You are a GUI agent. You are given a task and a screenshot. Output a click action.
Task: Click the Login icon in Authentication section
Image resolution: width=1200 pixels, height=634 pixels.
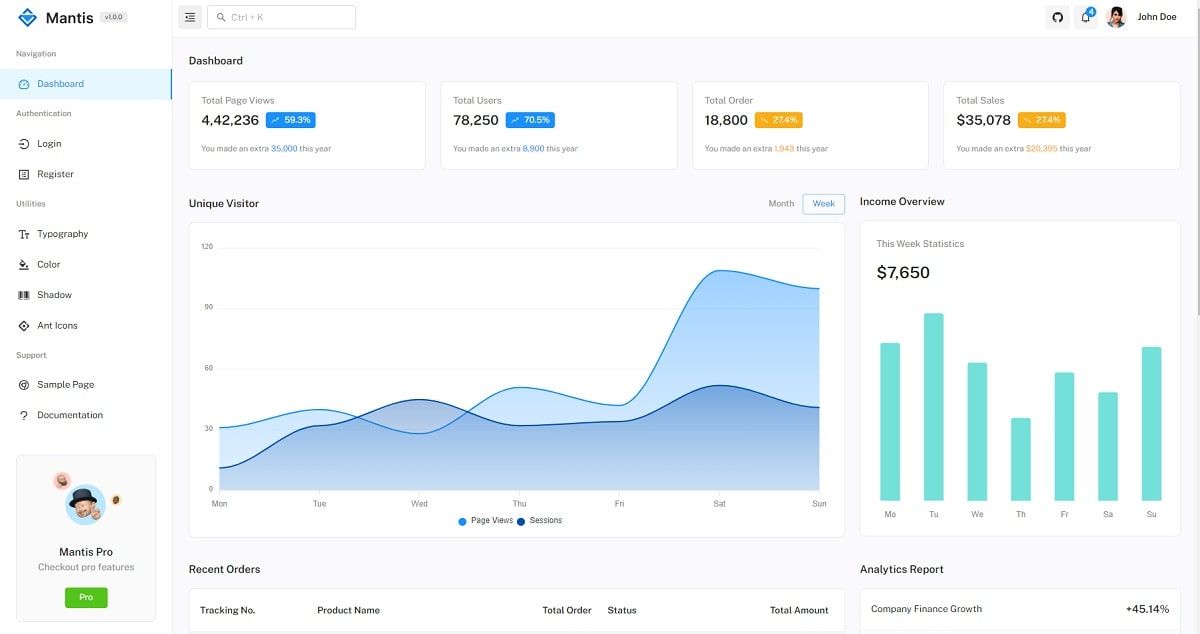pos(24,143)
